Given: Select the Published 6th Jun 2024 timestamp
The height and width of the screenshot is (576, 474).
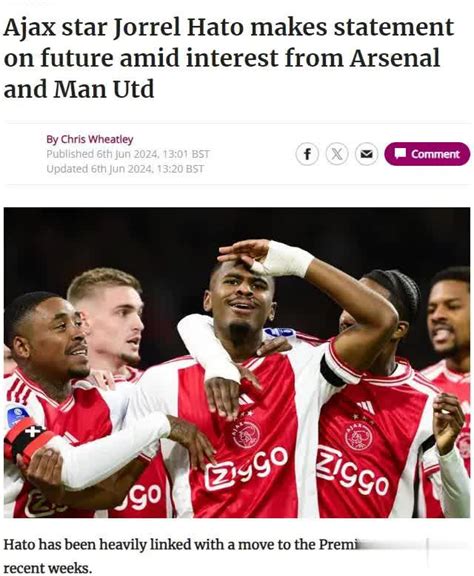Looking at the screenshot, I should 128,154.
